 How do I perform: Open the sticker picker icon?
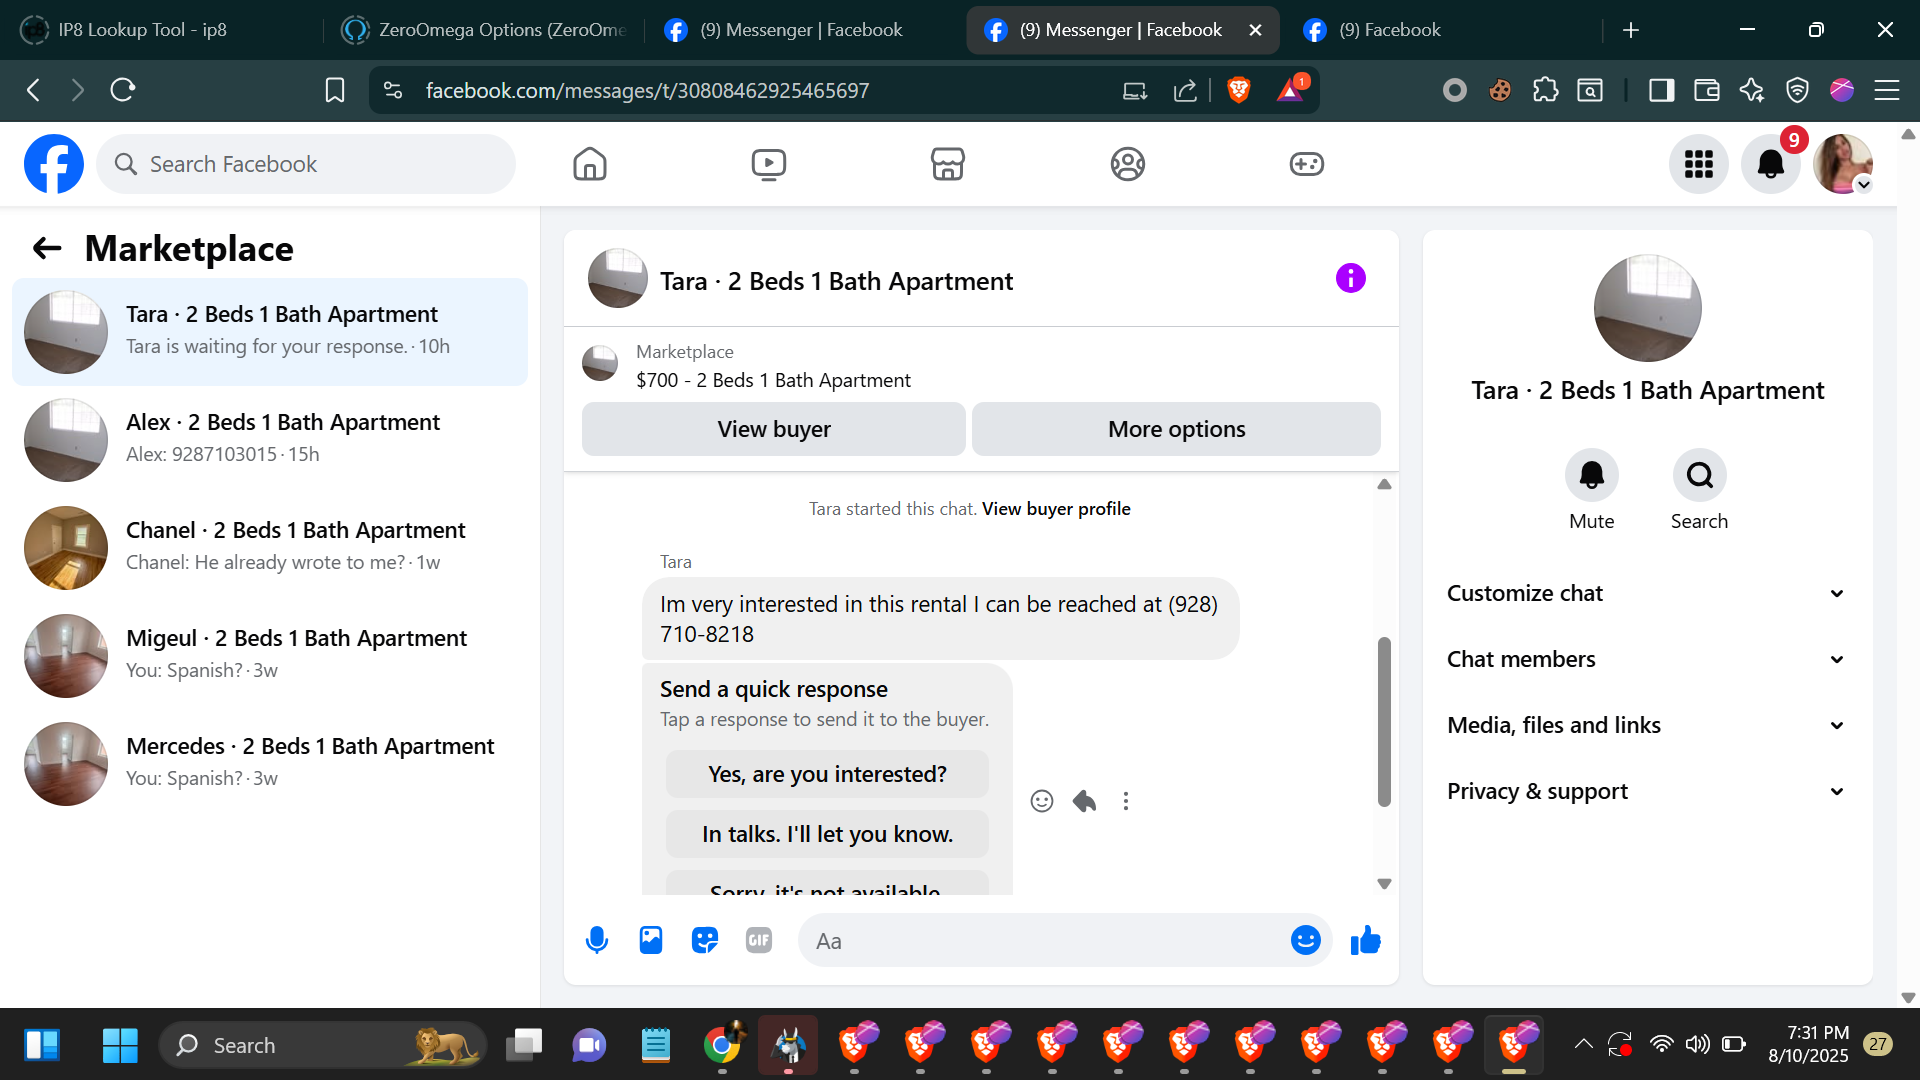(x=705, y=940)
